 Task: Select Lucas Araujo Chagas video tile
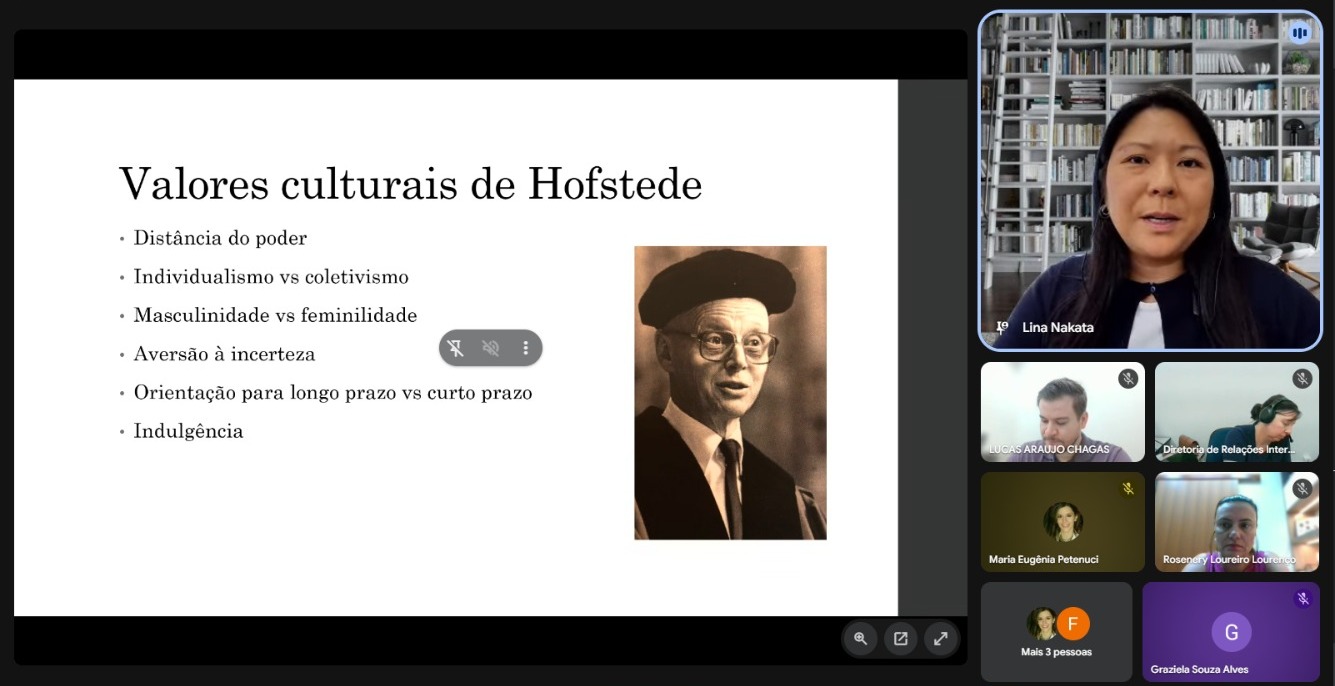1062,411
